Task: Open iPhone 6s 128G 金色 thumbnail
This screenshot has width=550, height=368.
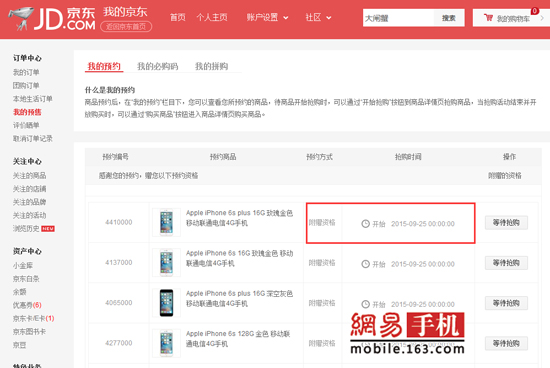Action: [x=166, y=343]
